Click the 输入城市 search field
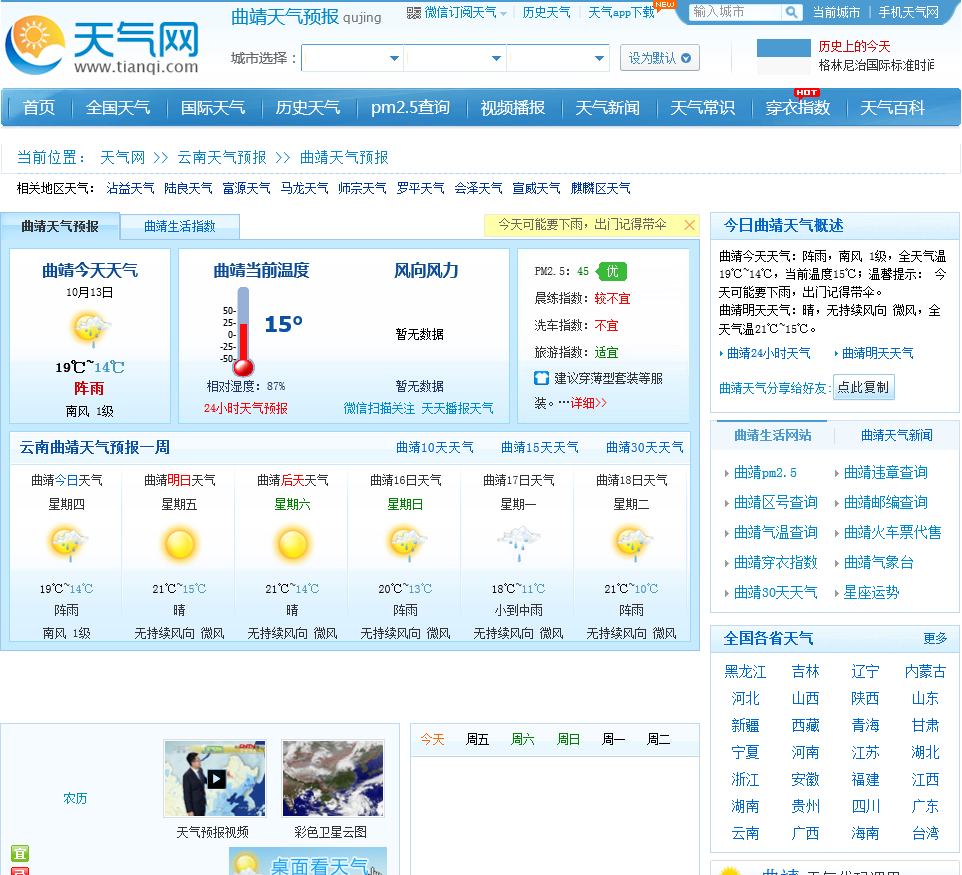 coord(735,12)
